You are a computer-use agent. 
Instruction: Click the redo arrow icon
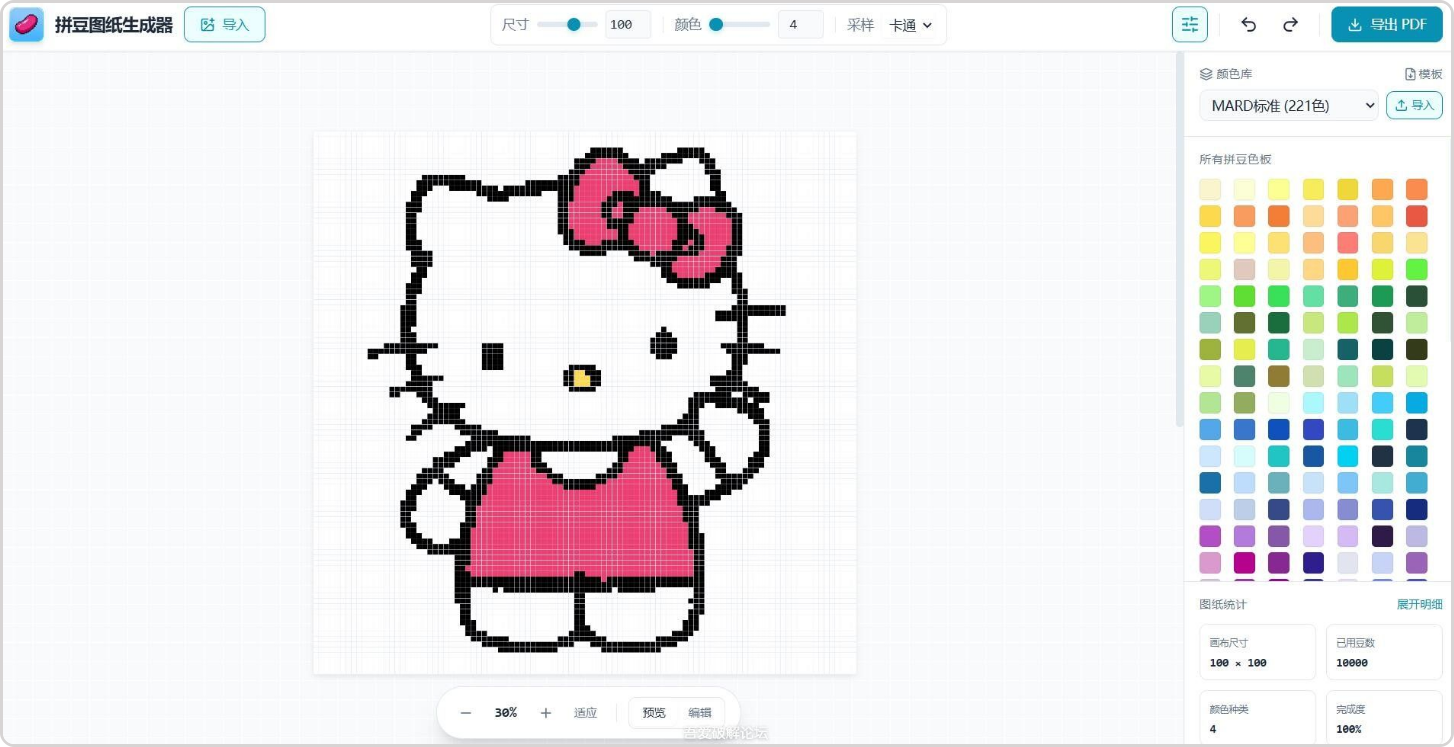pos(1290,25)
